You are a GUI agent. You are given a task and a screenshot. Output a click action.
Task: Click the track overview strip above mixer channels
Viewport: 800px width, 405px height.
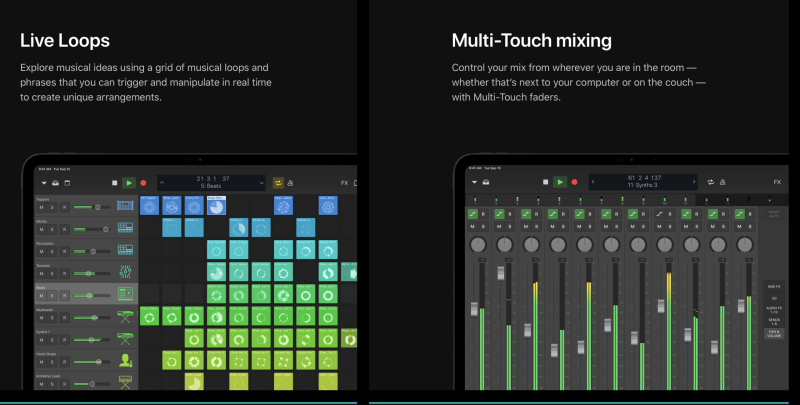tap(627, 199)
